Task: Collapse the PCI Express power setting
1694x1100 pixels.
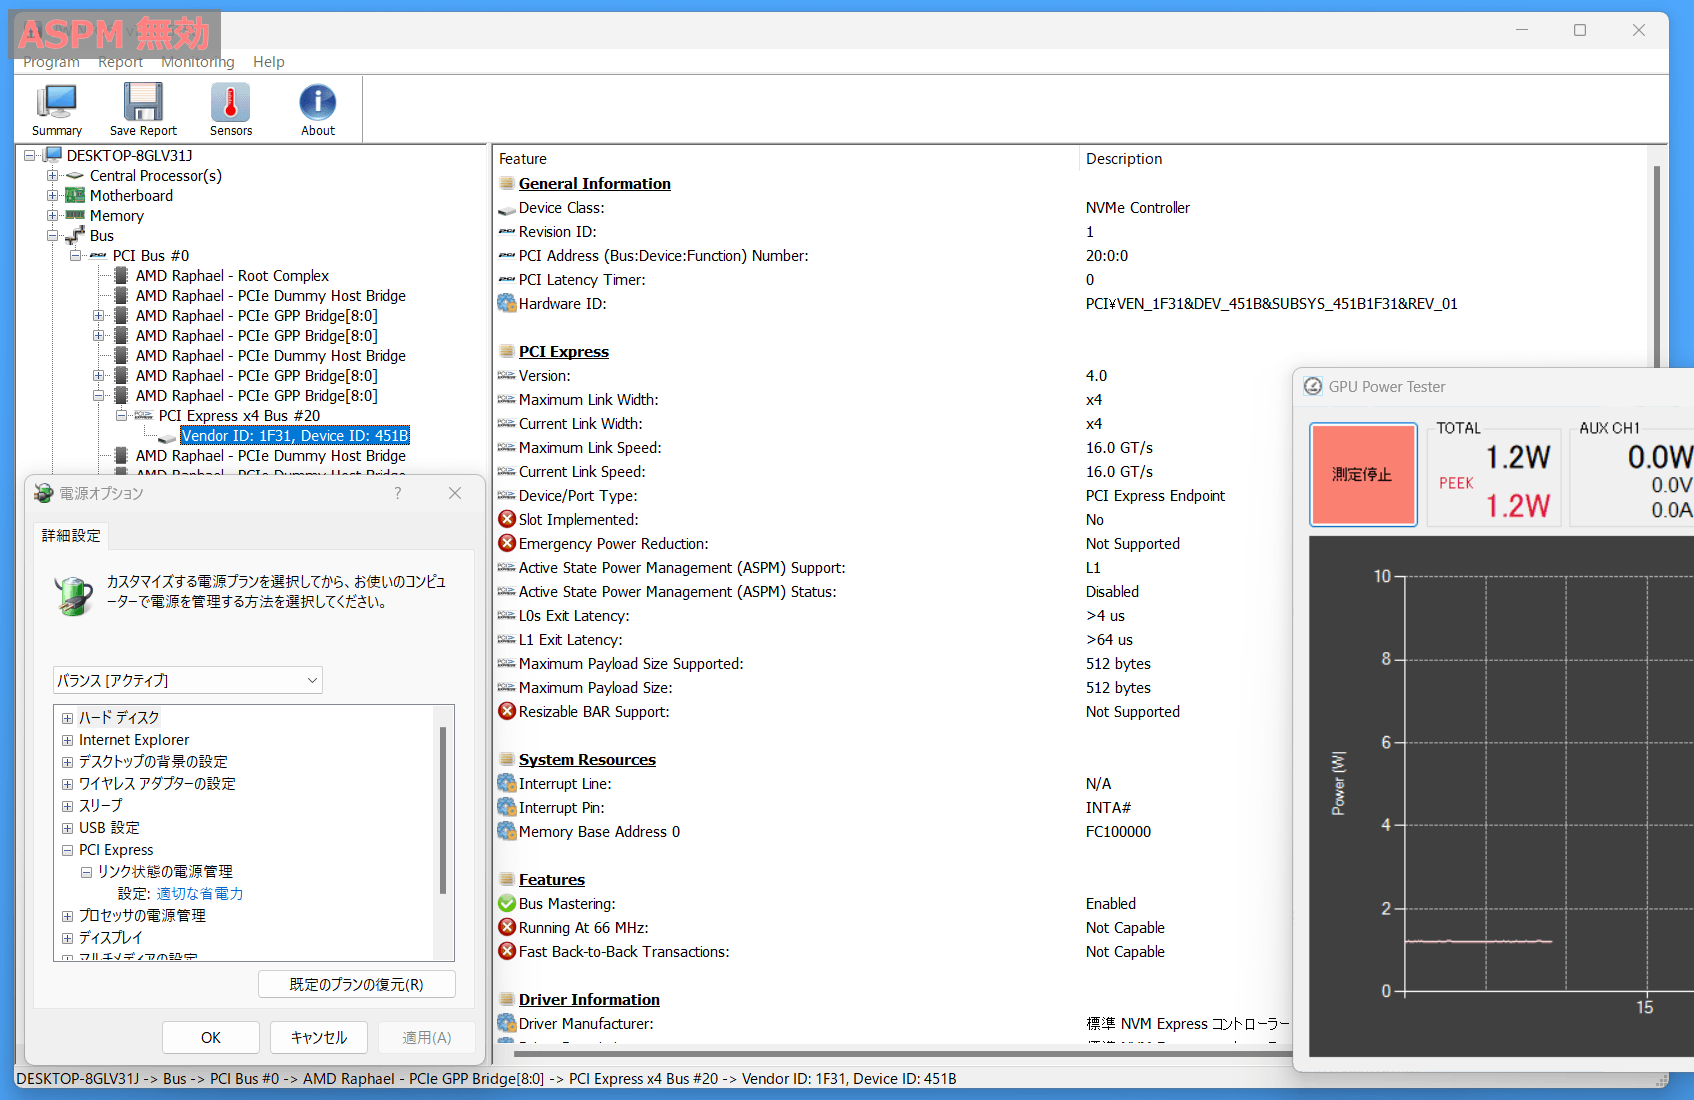Action: click(67, 850)
